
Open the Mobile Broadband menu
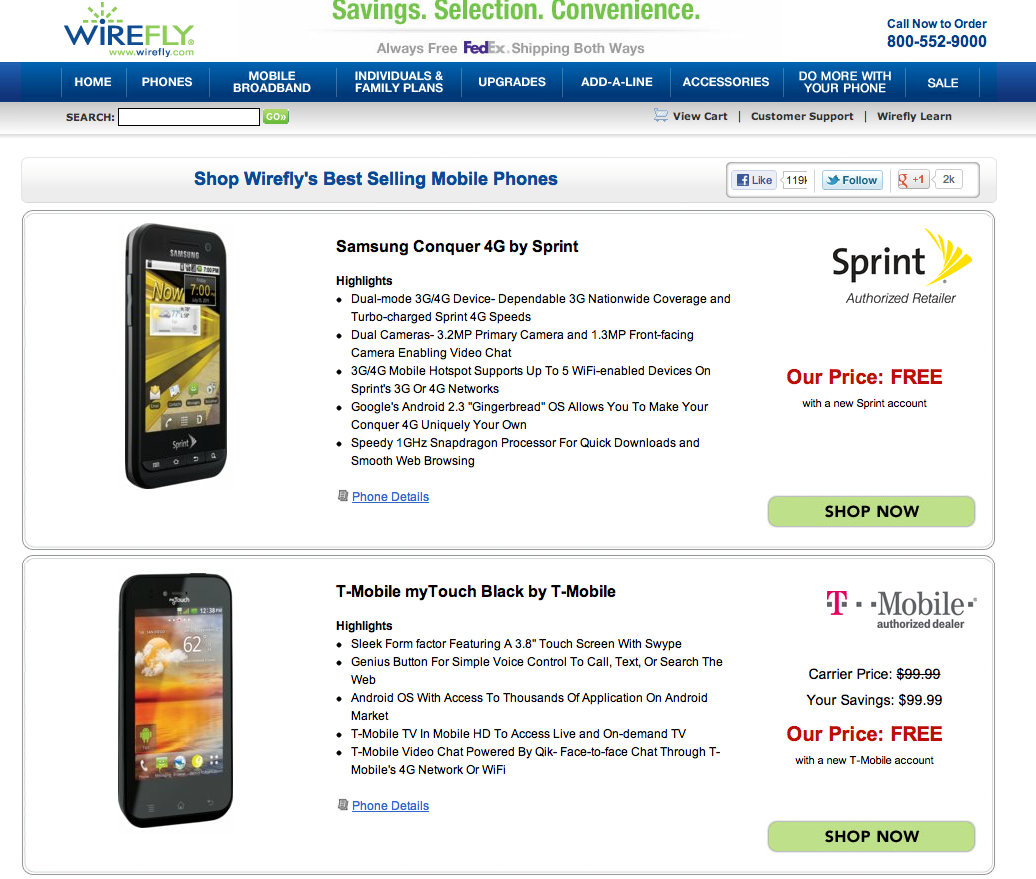click(x=272, y=82)
